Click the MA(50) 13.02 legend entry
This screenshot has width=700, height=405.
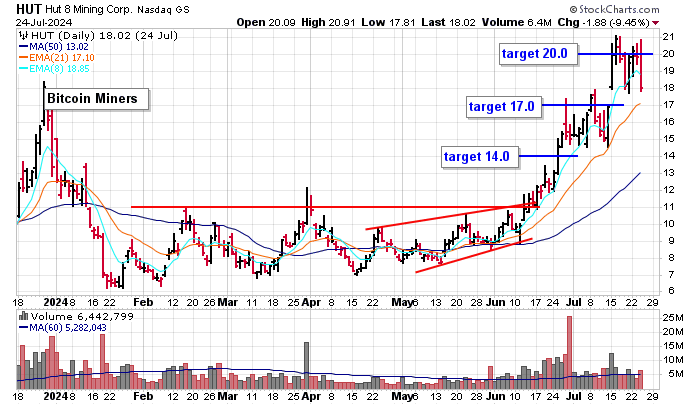(x=54, y=46)
